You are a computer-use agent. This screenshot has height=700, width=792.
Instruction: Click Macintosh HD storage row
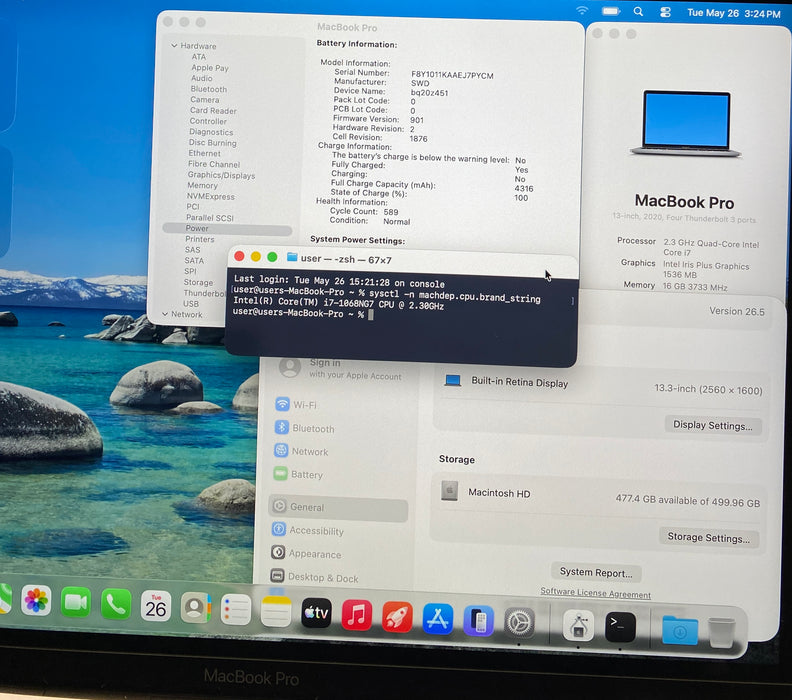point(600,497)
